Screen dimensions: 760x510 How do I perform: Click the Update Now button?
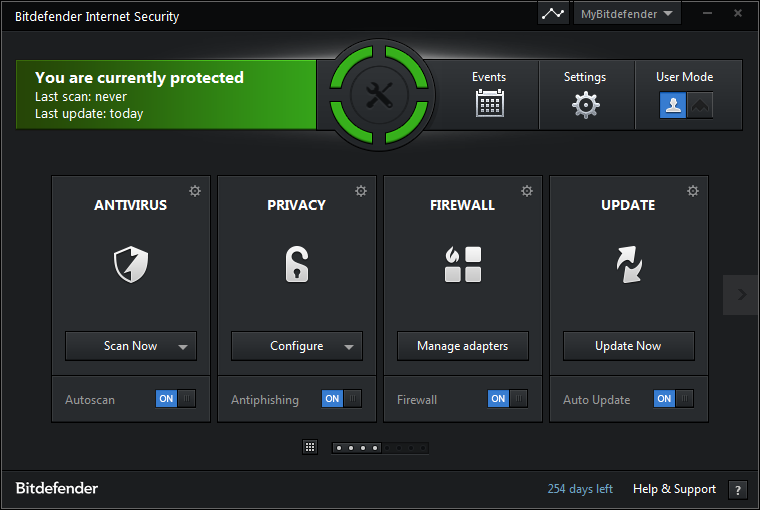628,346
